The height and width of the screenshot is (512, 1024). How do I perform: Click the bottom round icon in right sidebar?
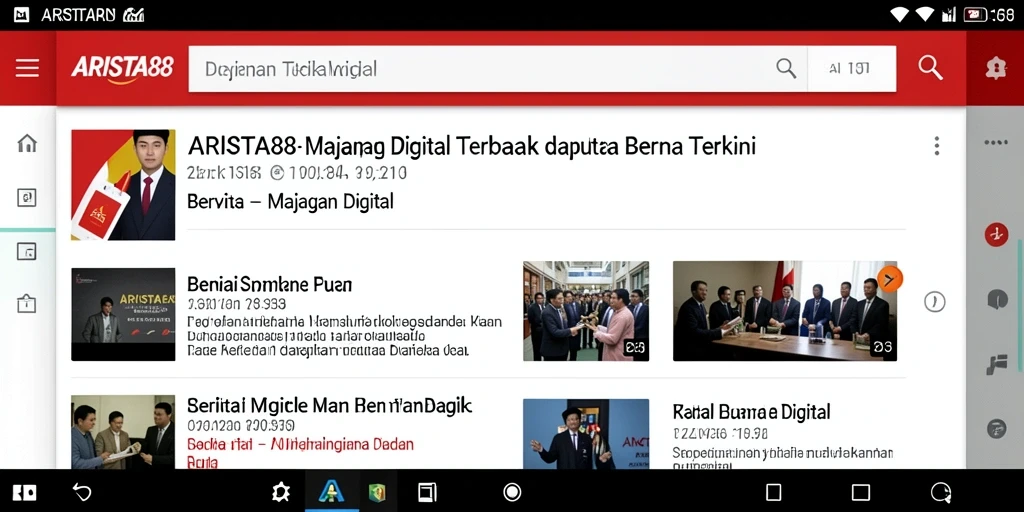997,428
